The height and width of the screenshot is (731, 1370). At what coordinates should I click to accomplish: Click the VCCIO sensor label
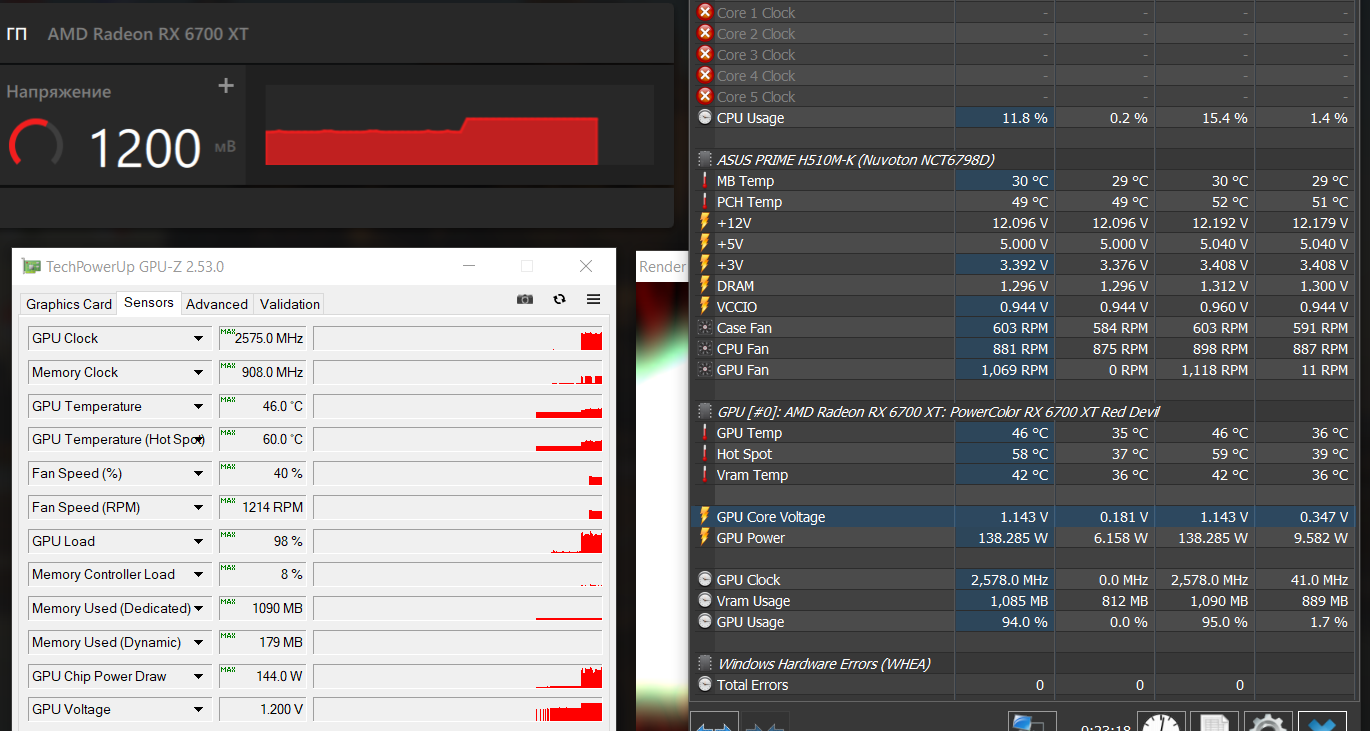(737, 307)
